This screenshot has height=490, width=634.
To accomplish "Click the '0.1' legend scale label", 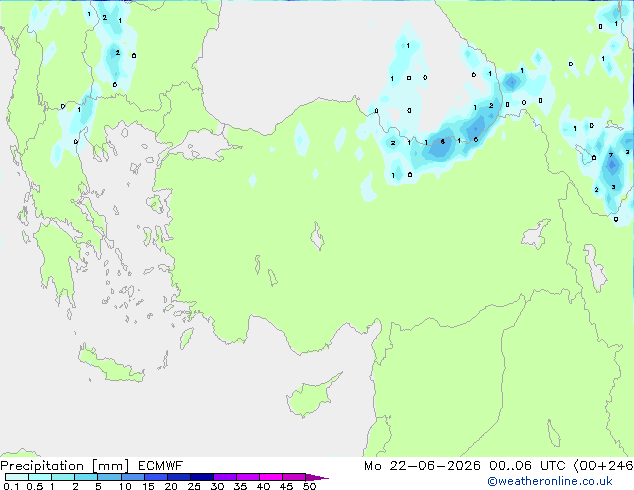I will 11,486.
